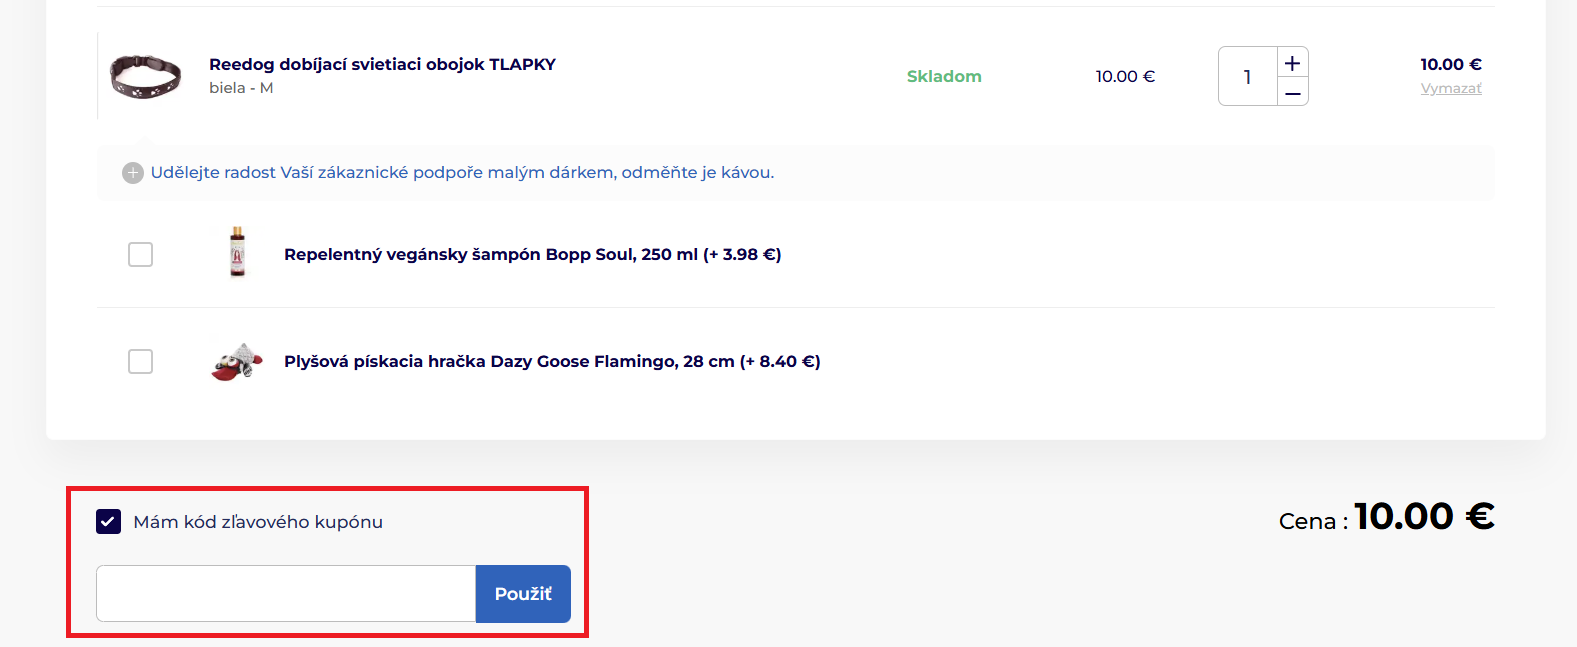1577x647 pixels.
Task: Click the collar quantity number field
Action: [1247, 77]
